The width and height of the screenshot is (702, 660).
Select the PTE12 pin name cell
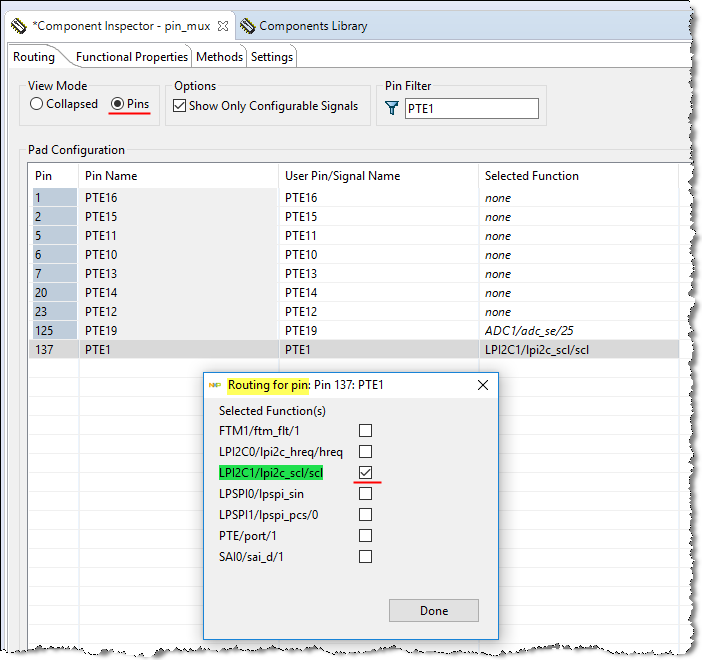(179, 312)
